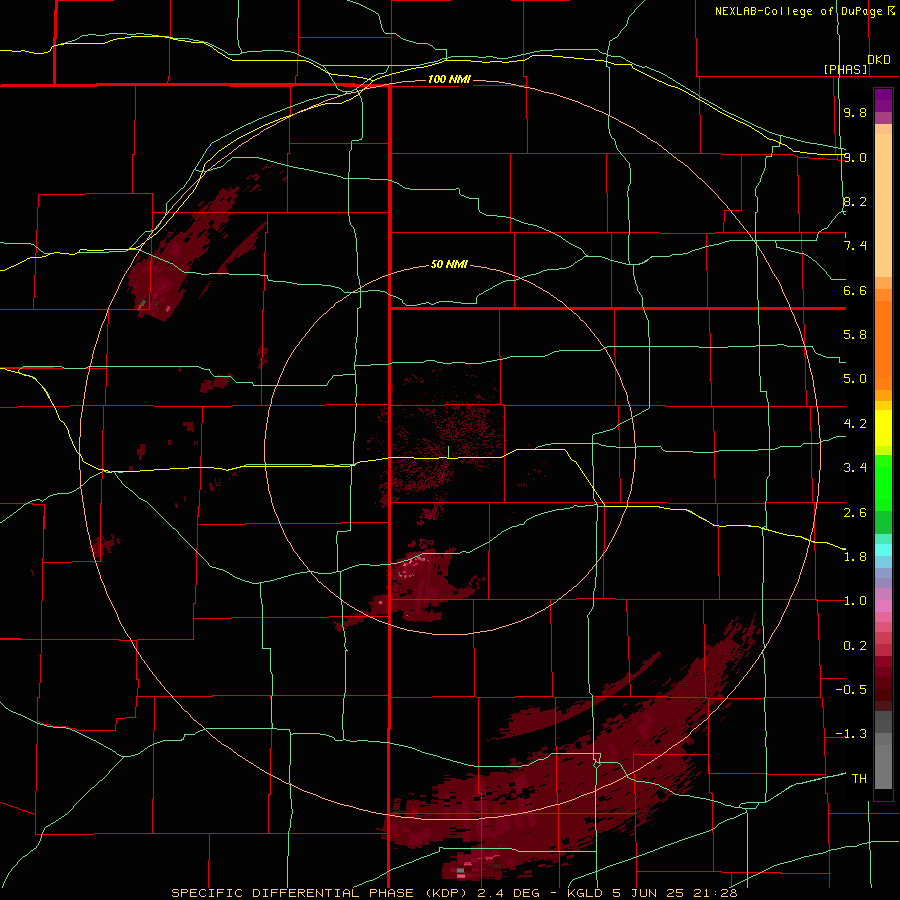Image resolution: width=900 pixels, height=900 pixels.
Task: Click the purple top band of the color bar
Action: pyautogui.click(x=883, y=100)
